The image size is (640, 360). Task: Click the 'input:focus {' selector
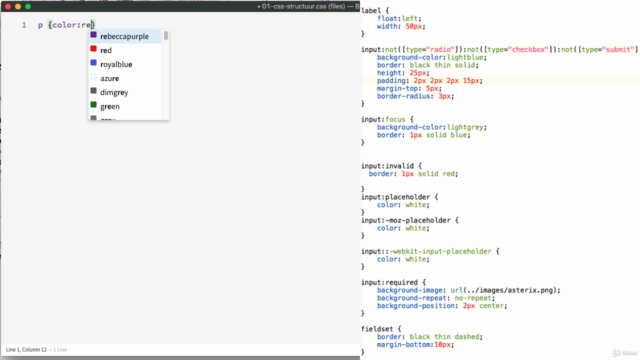tap(387, 119)
